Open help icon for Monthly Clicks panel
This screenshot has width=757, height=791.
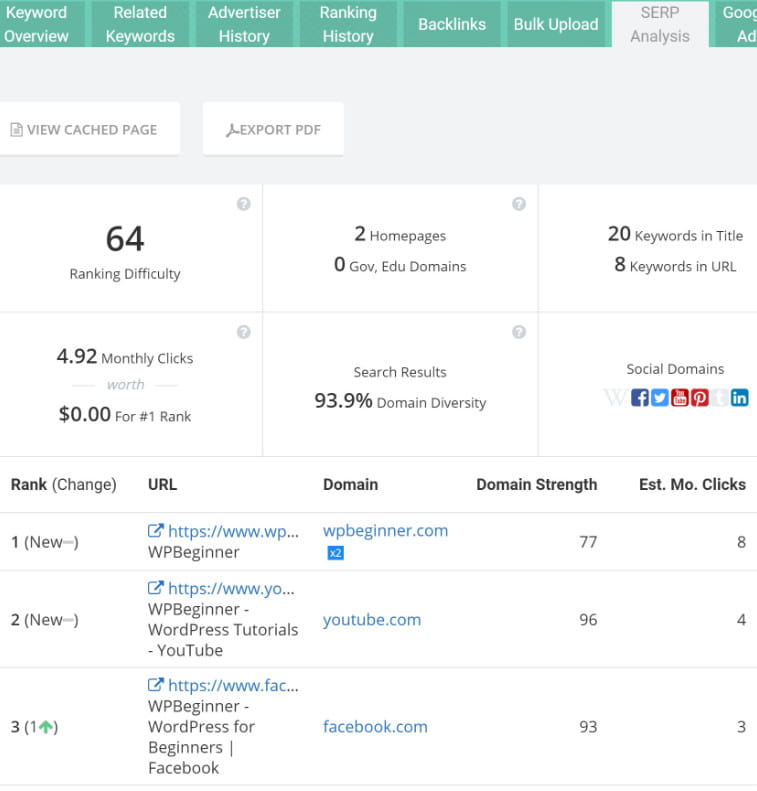click(244, 332)
